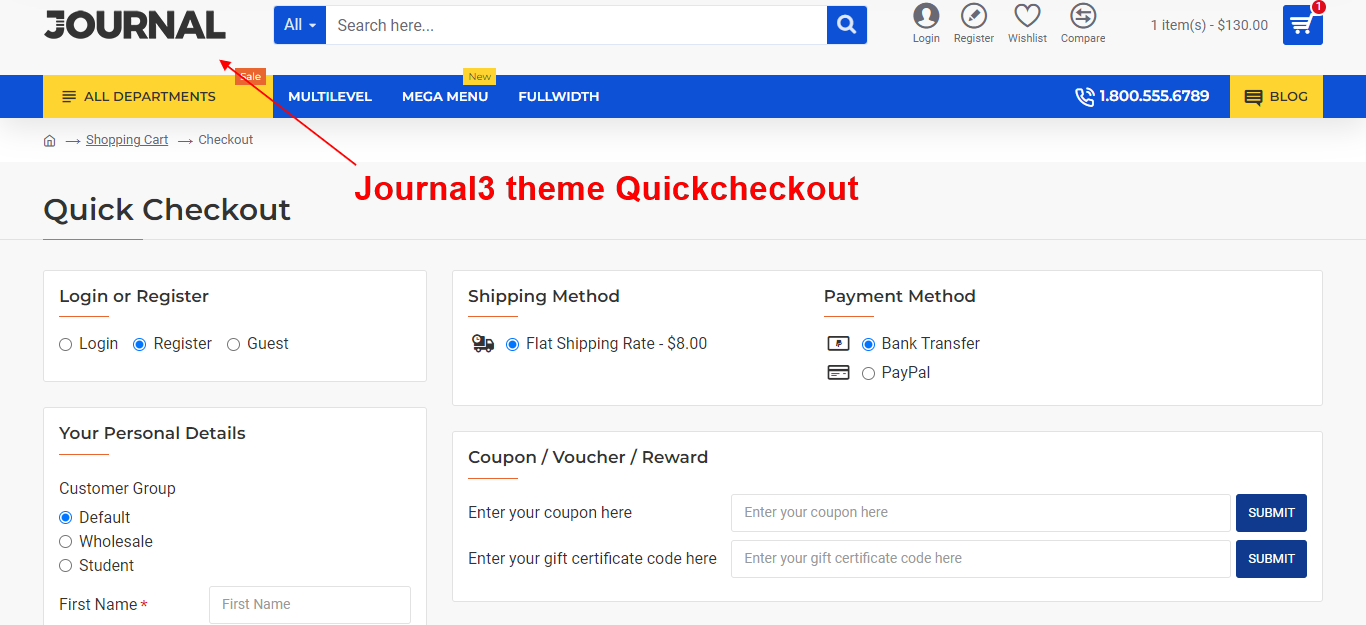Open the All search category dropdown

[300, 25]
